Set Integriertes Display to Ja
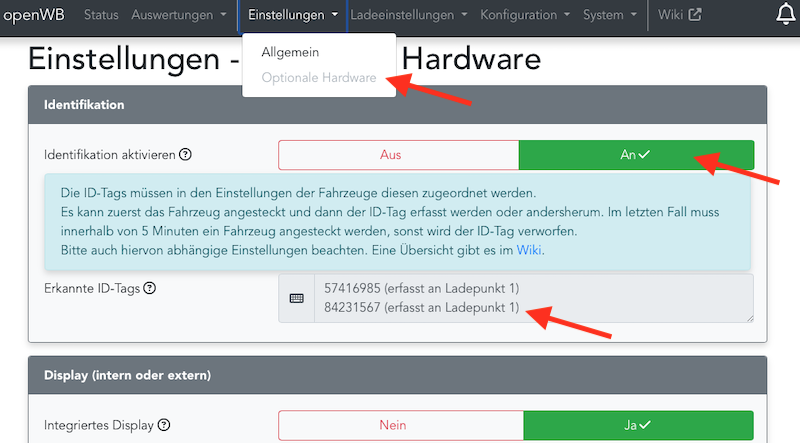This screenshot has width=800, height=443. click(638, 425)
